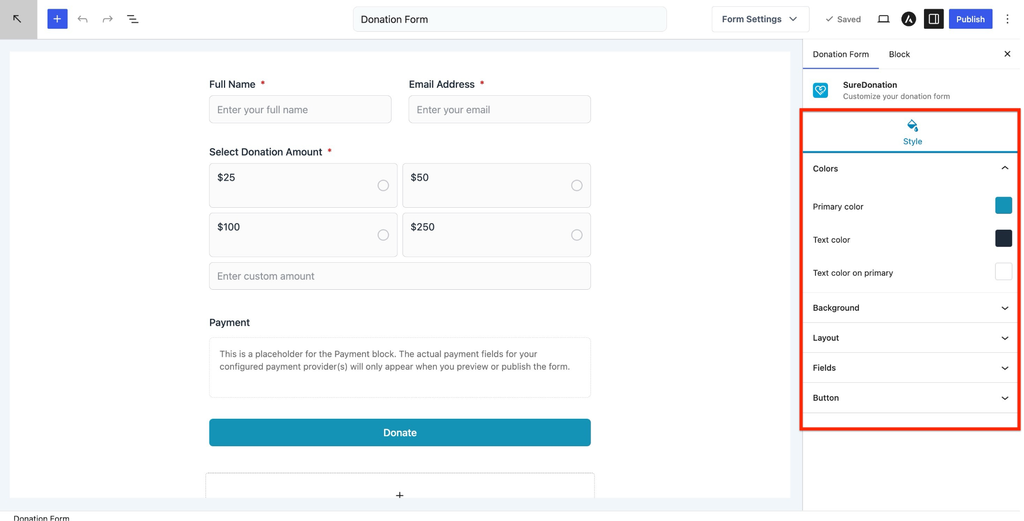Image resolution: width=1024 pixels, height=521 pixels.
Task: Click the Enter custom amount field
Action: tap(400, 276)
